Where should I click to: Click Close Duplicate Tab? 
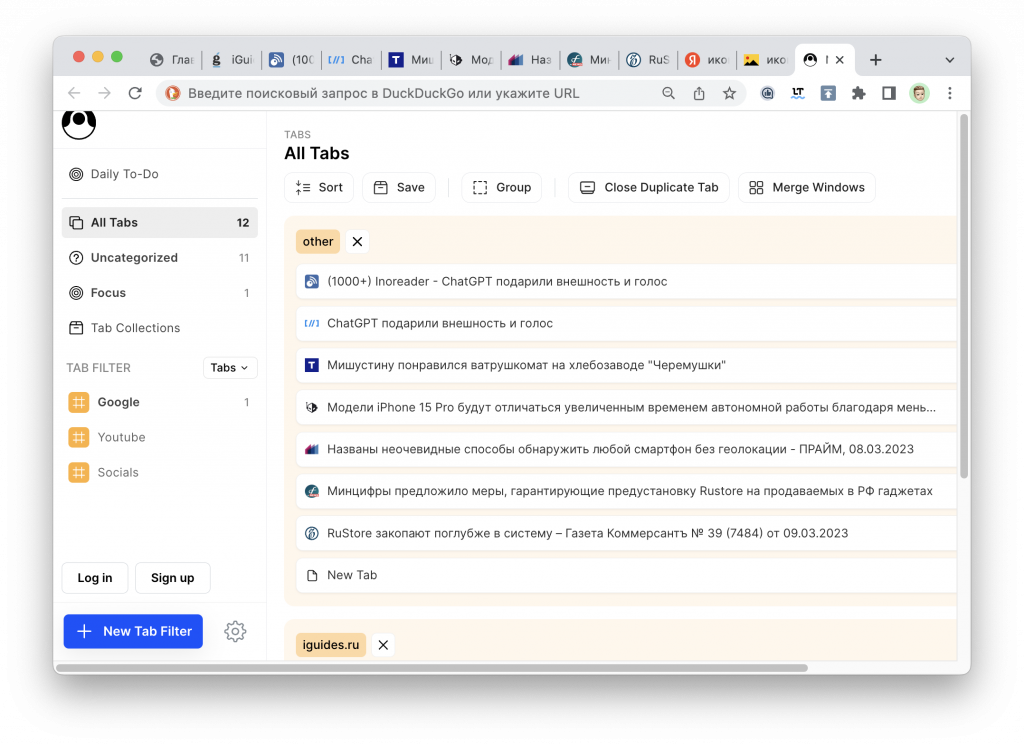coord(649,187)
